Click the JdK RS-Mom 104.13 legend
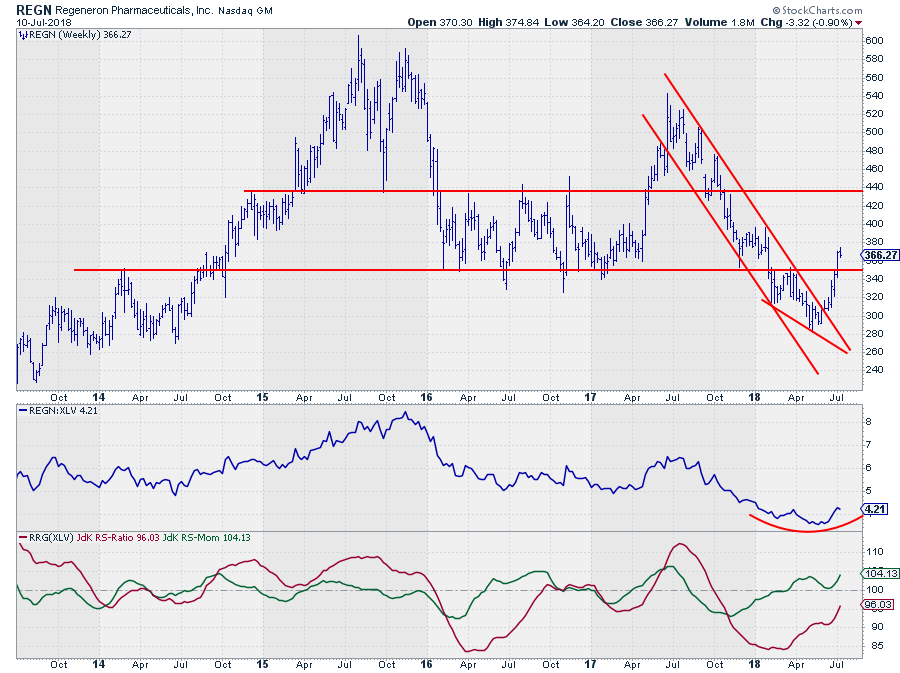 (x=207, y=538)
